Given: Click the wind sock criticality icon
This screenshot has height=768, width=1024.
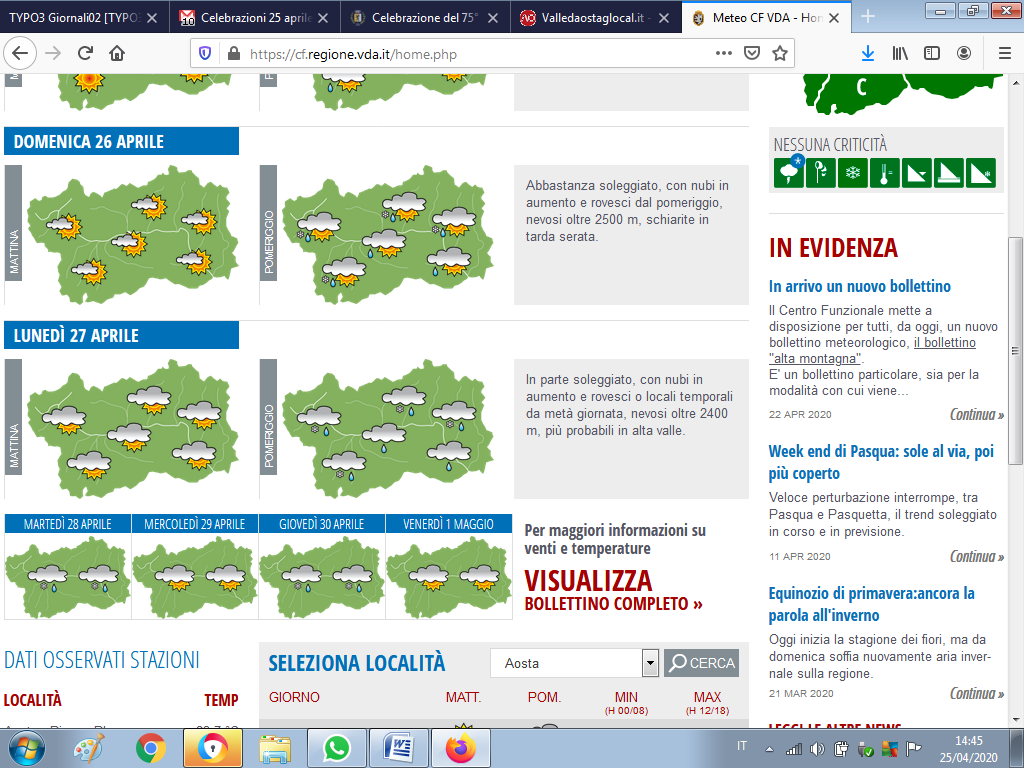Looking at the screenshot, I should point(821,173).
